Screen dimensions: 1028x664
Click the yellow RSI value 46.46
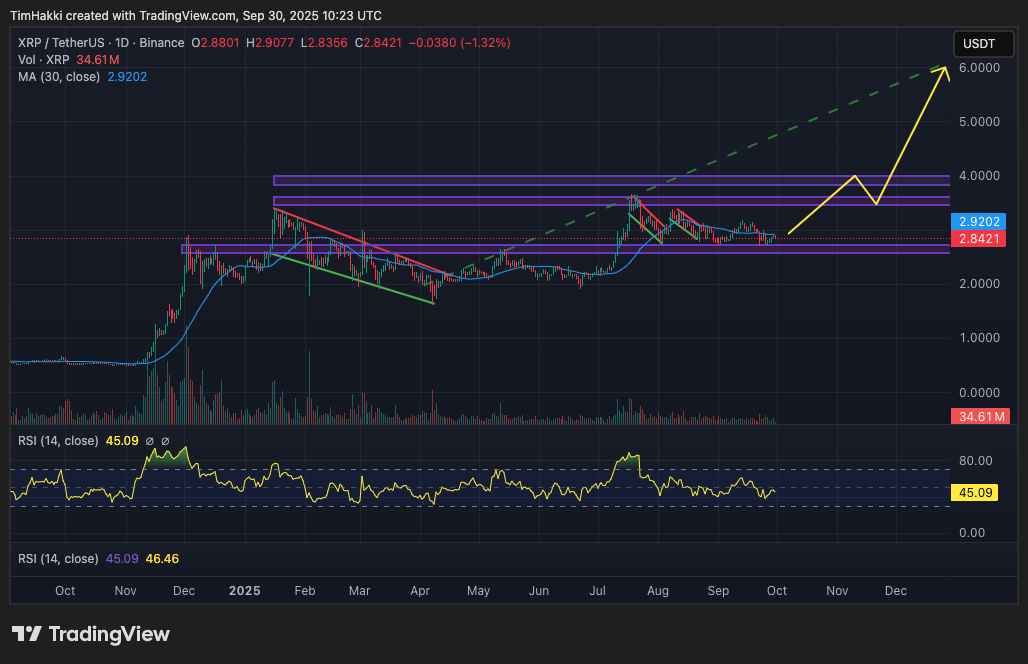click(160, 559)
